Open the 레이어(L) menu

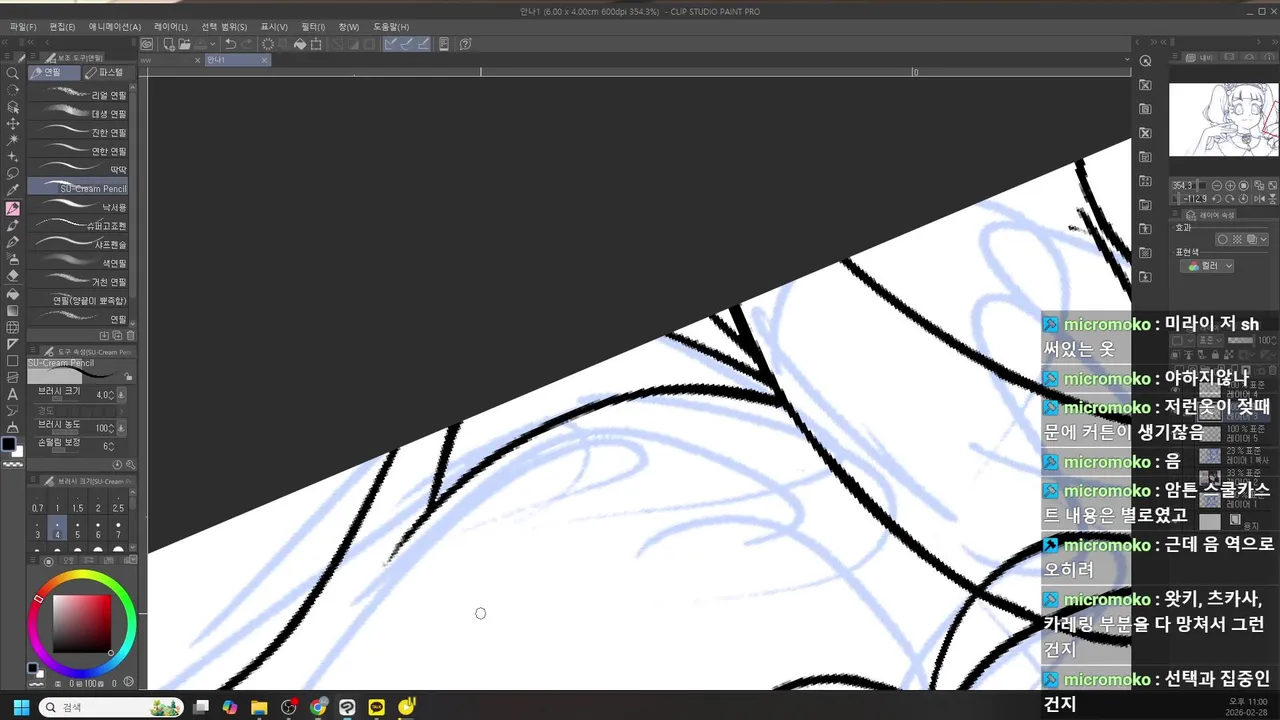(x=170, y=27)
